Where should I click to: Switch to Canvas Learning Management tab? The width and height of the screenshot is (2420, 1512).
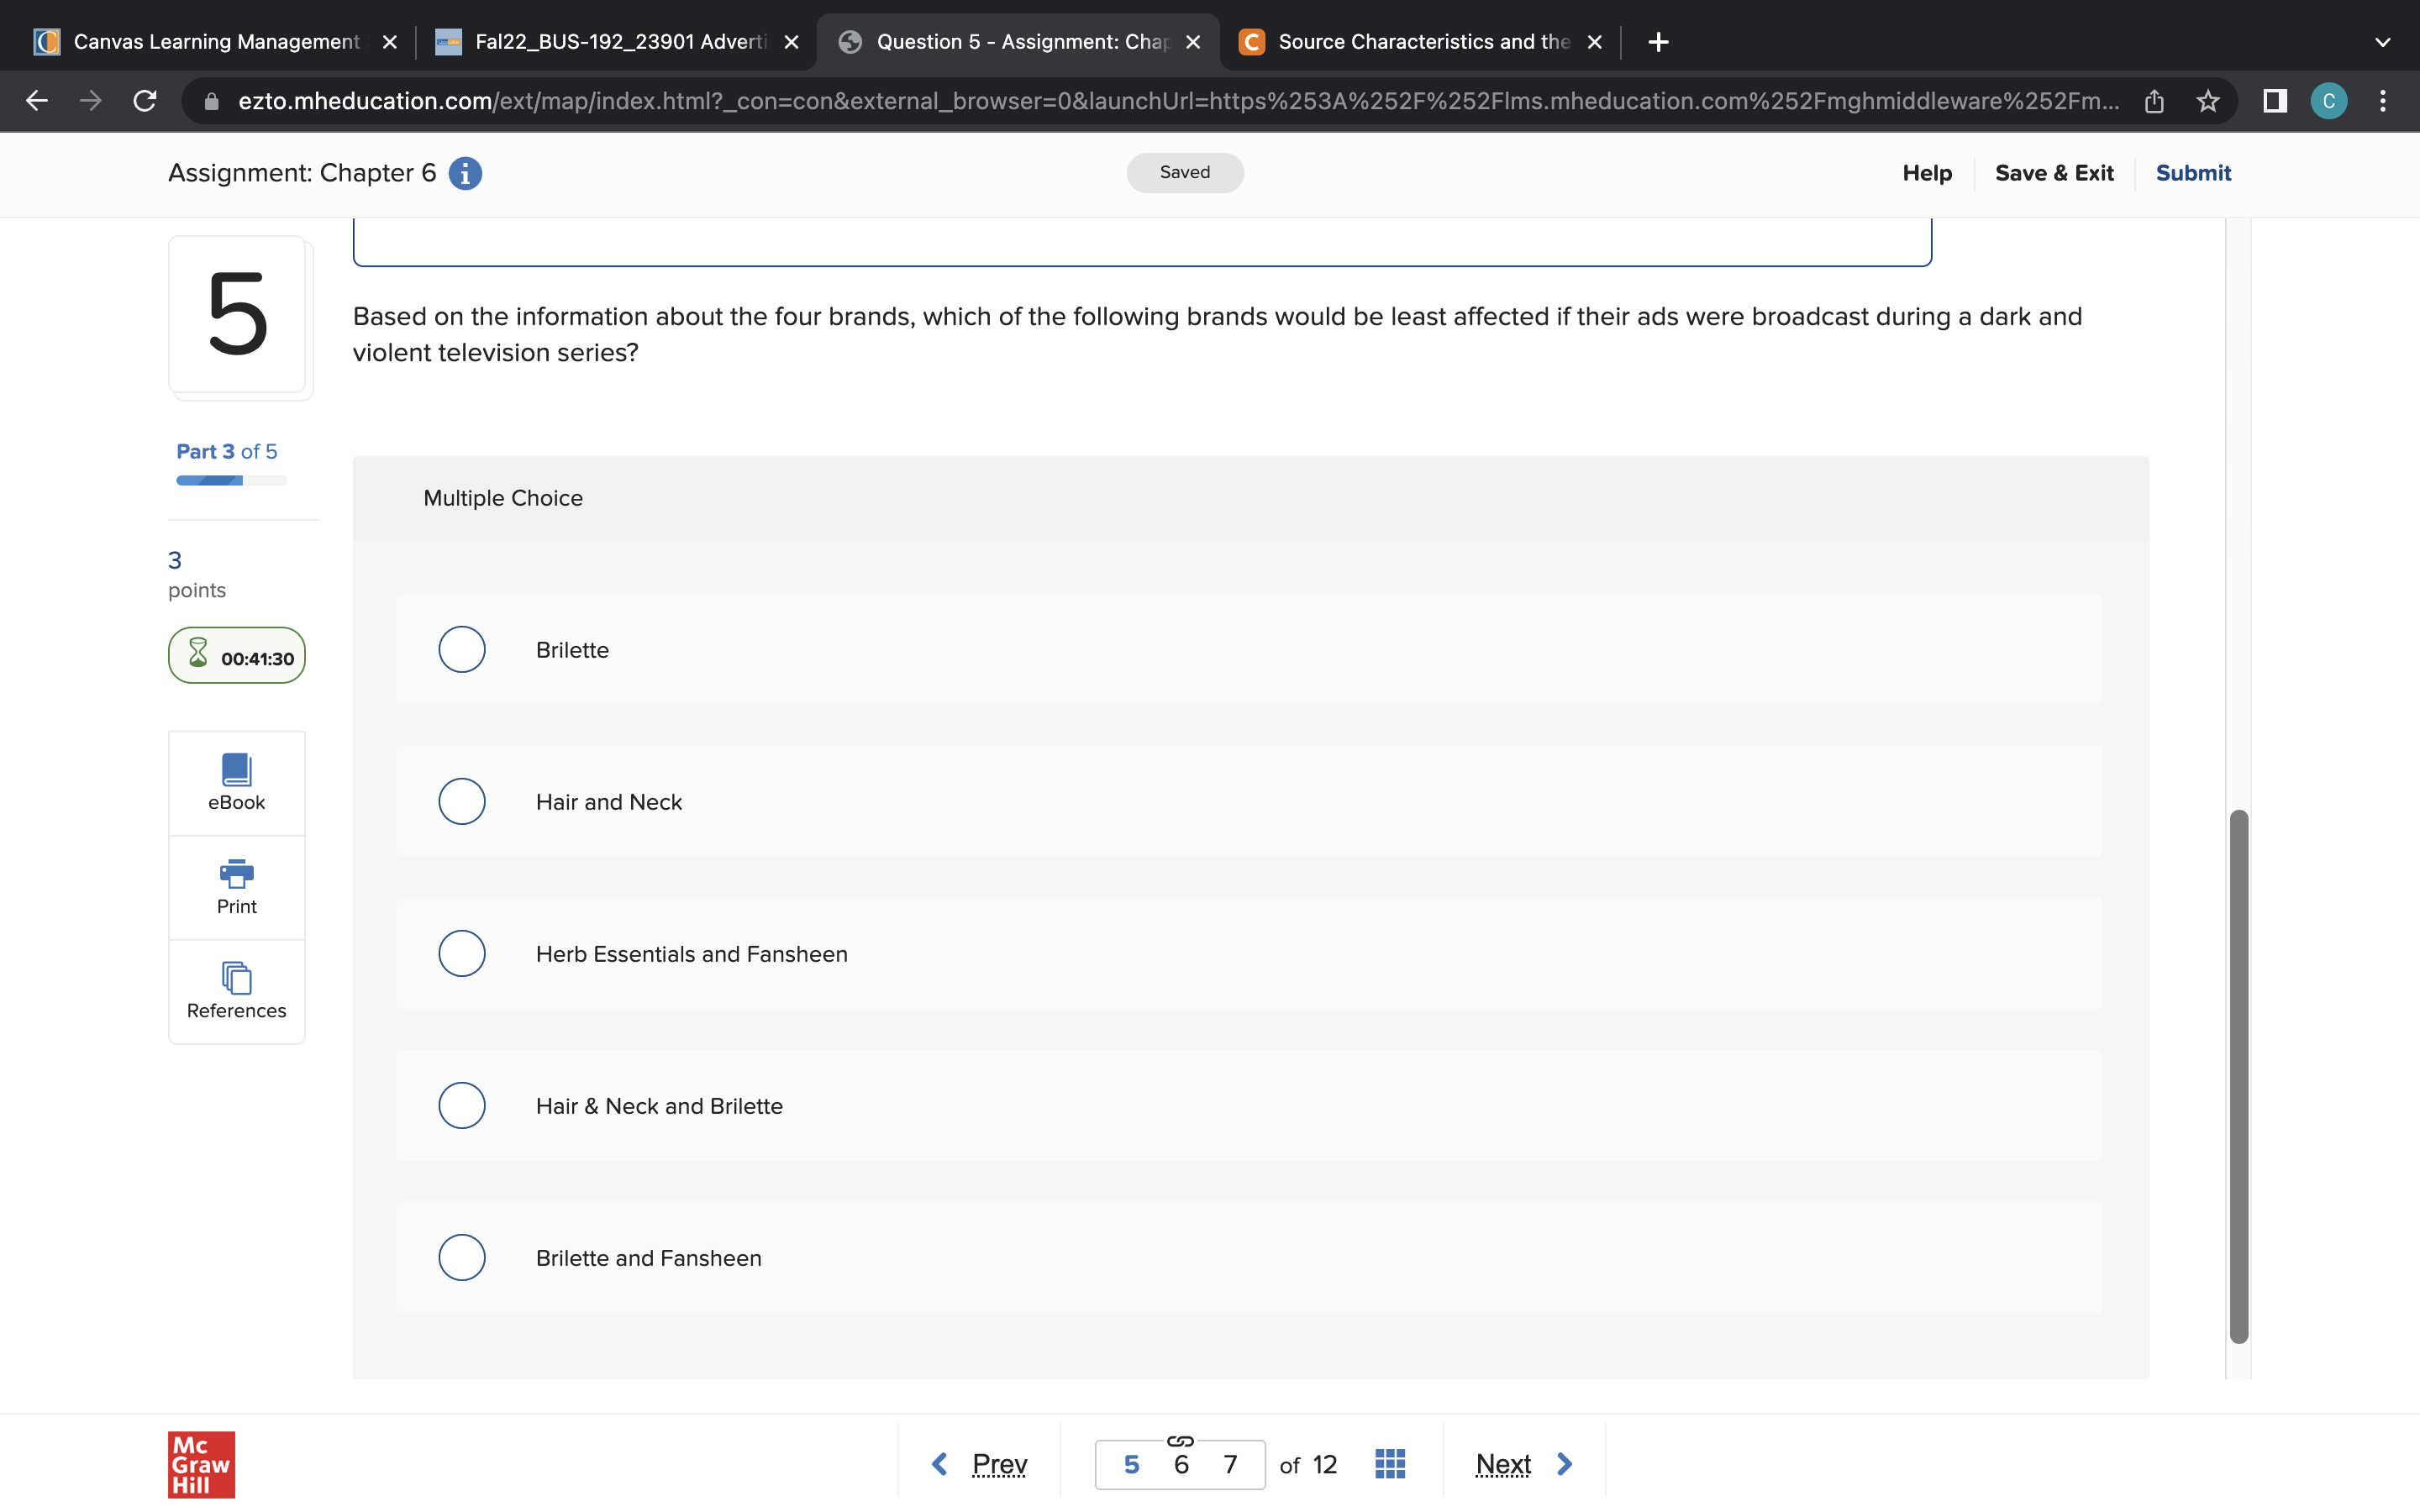[215, 42]
